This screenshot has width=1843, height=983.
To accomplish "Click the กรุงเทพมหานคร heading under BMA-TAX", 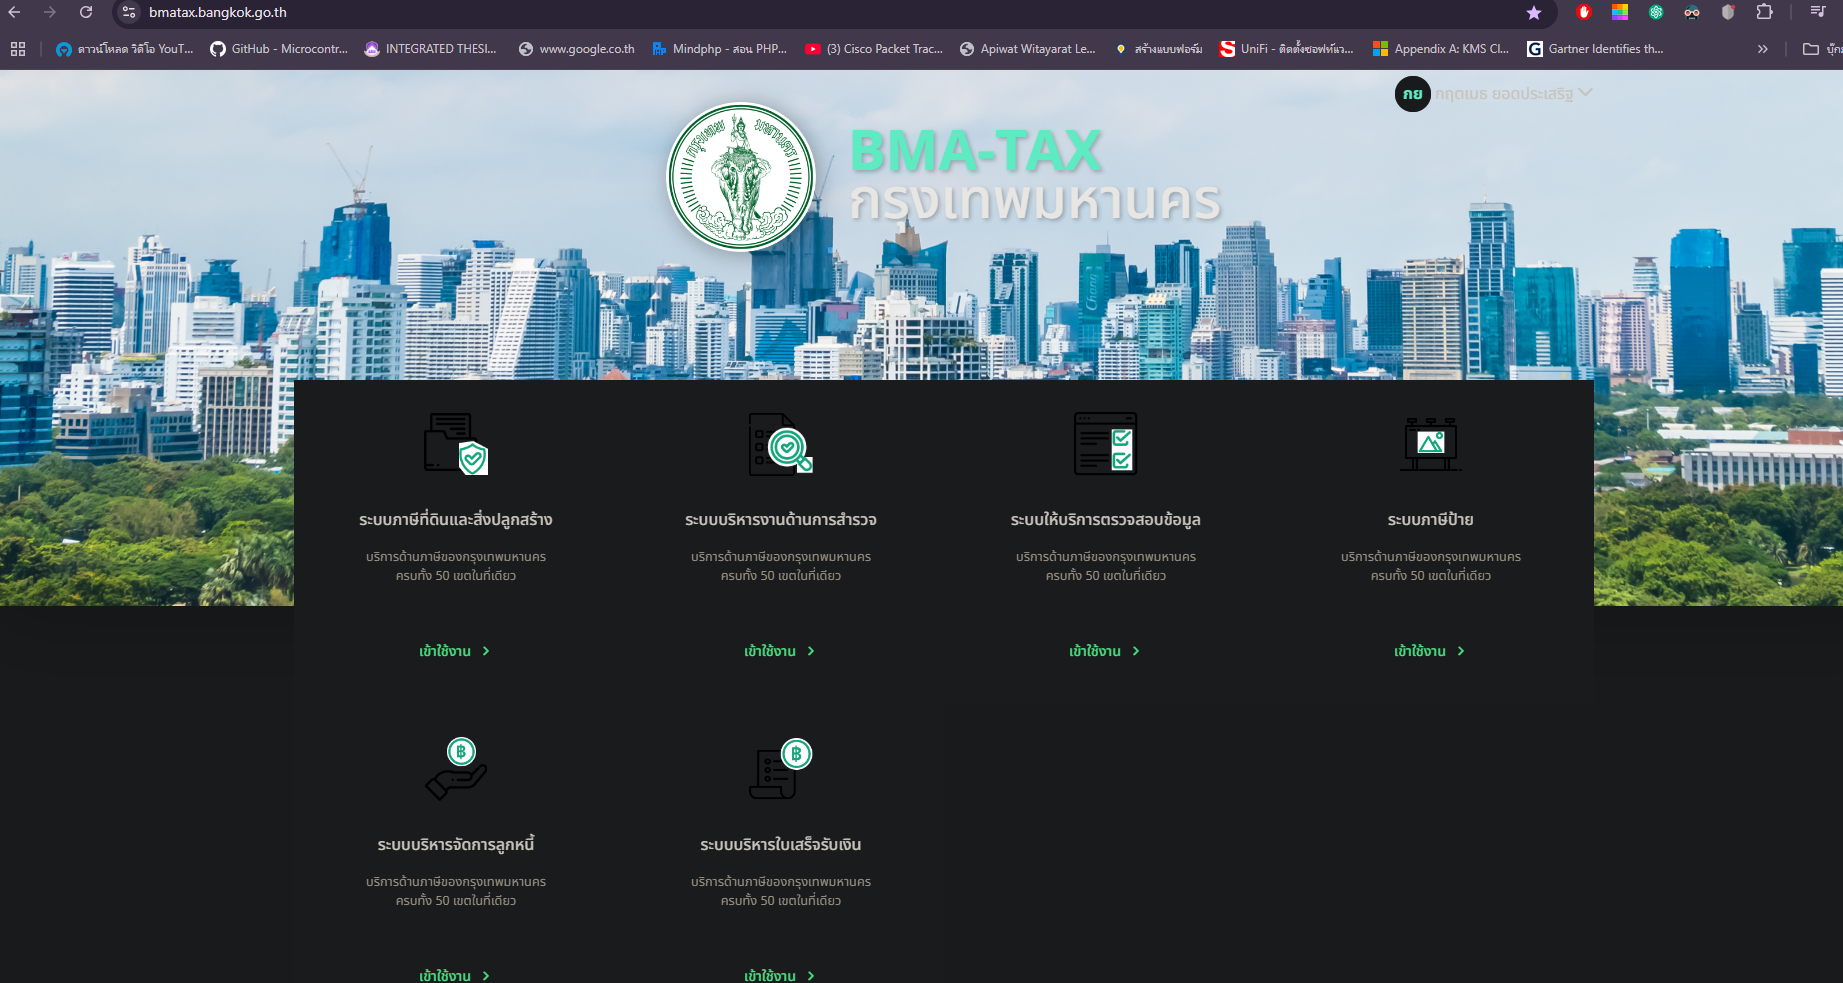I will click(x=1035, y=202).
